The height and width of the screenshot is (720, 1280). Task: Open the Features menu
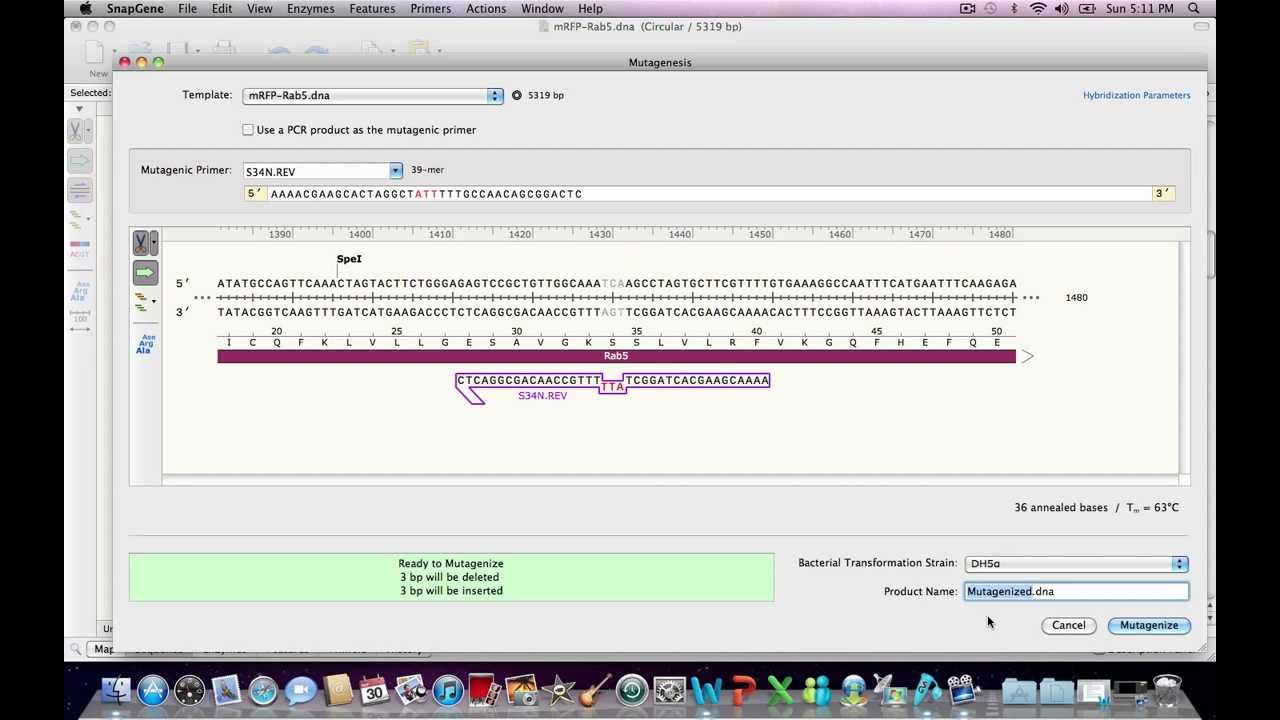[x=372, y=9]
